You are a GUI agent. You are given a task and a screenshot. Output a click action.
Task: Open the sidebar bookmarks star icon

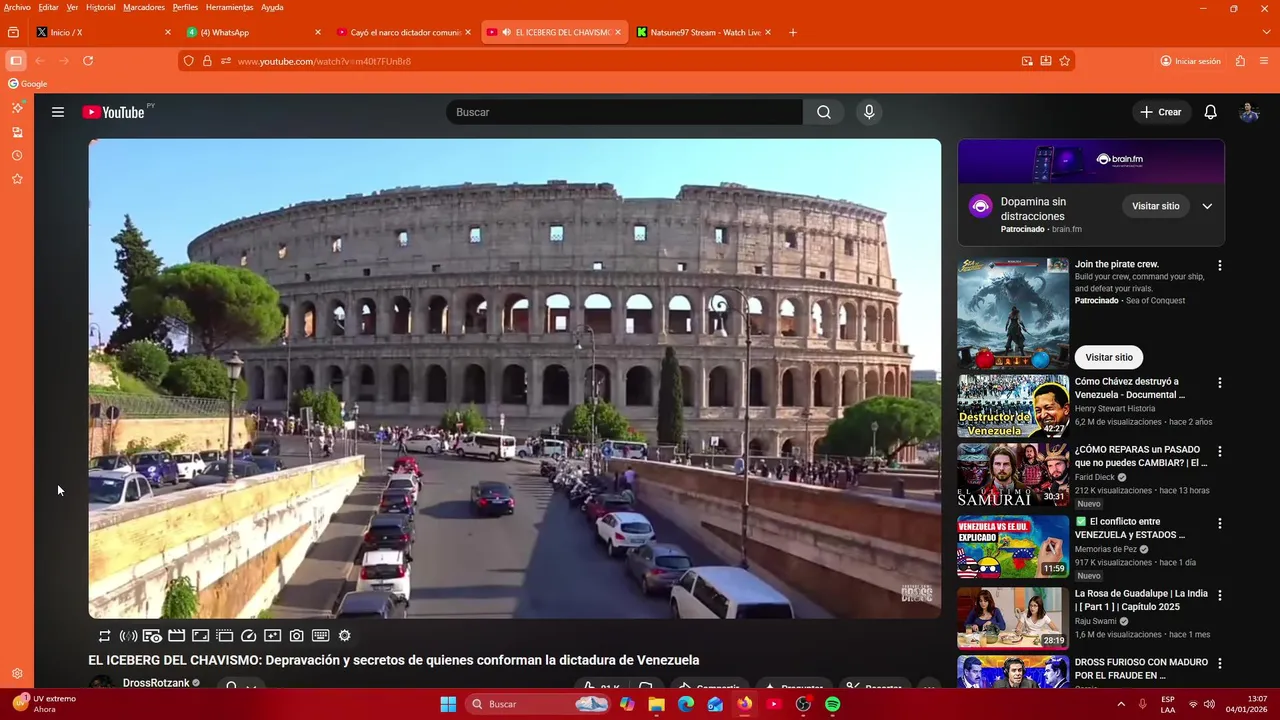click(17, 179)
